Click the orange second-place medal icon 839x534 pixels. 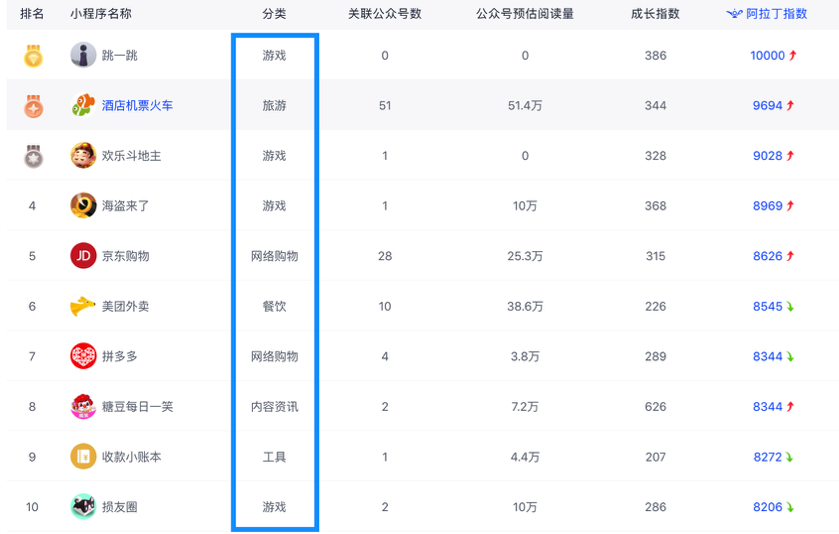point(33,106)
